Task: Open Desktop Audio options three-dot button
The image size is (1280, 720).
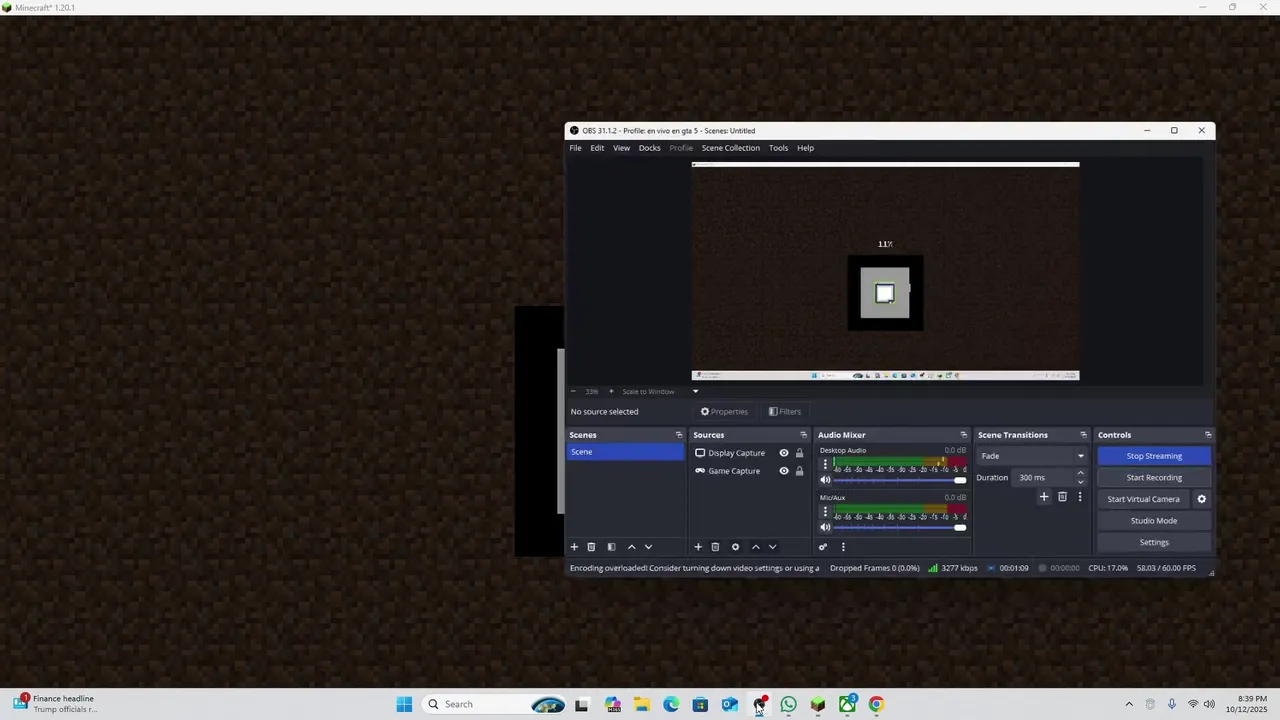Action: coord(825,464)
